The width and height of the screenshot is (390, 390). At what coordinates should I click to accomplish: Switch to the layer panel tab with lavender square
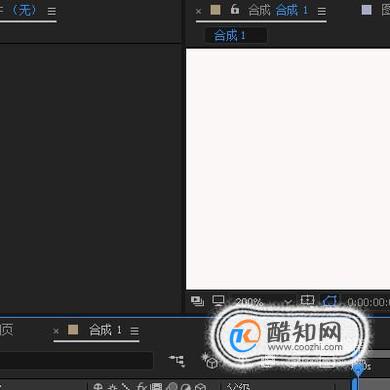coord(366,10)
